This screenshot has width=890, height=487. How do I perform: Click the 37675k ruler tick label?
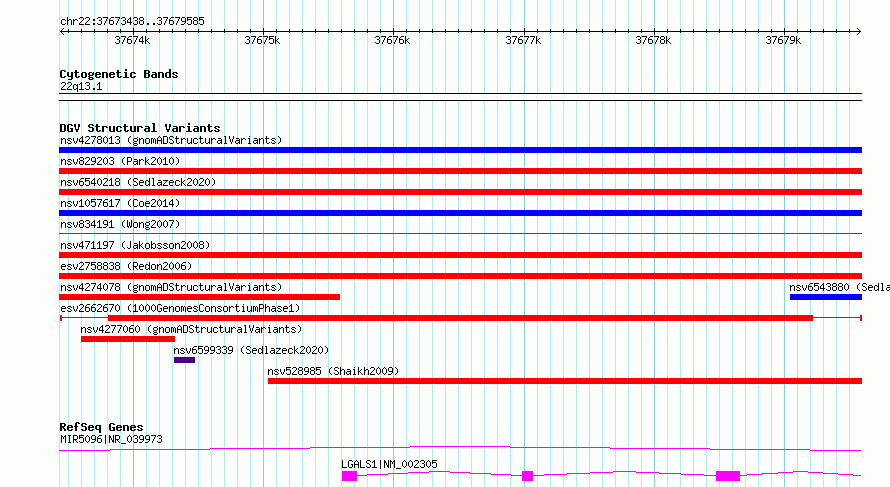pos(262,40)
